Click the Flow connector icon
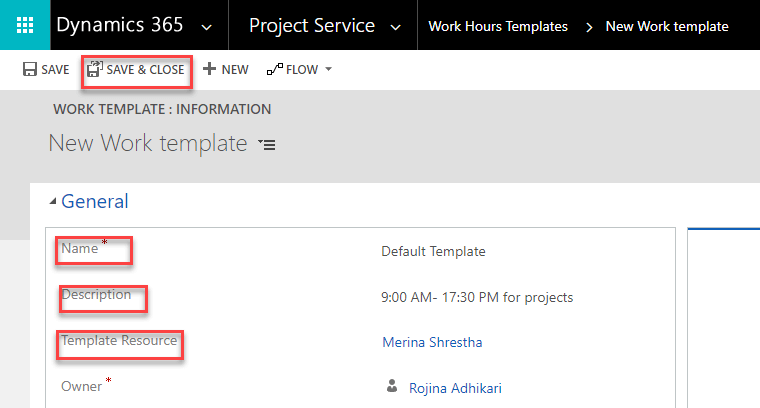This screenshot has height=408, width=760. [x=275, y=70]
